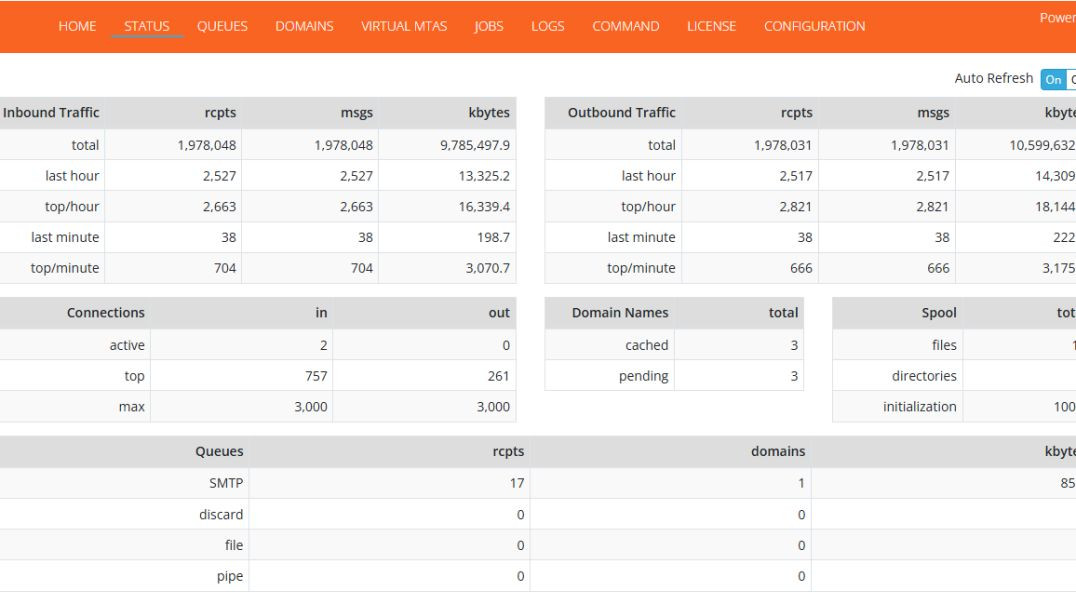Click the LICENSE menu item
Image resolution: width=1076 pixels, height=604 pixels.
point(711,26)
